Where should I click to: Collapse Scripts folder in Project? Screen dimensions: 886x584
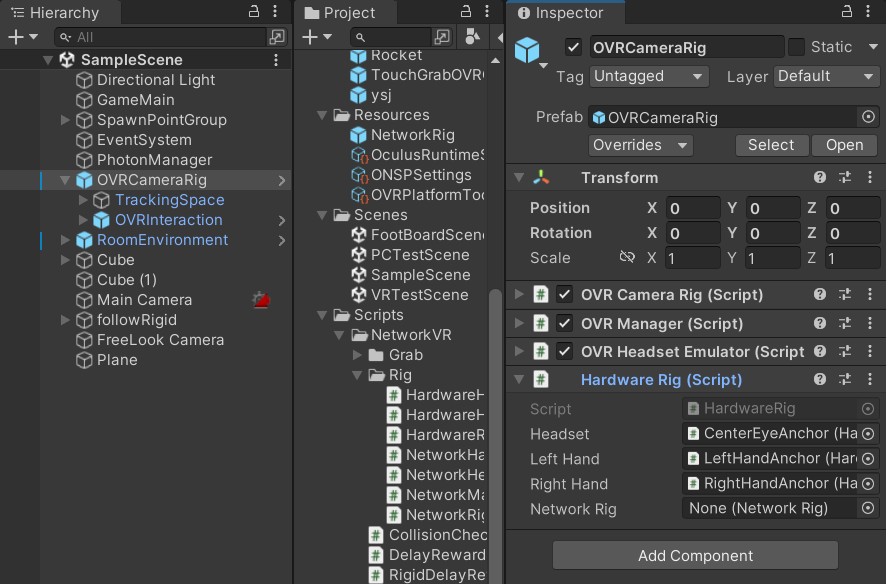322,315
